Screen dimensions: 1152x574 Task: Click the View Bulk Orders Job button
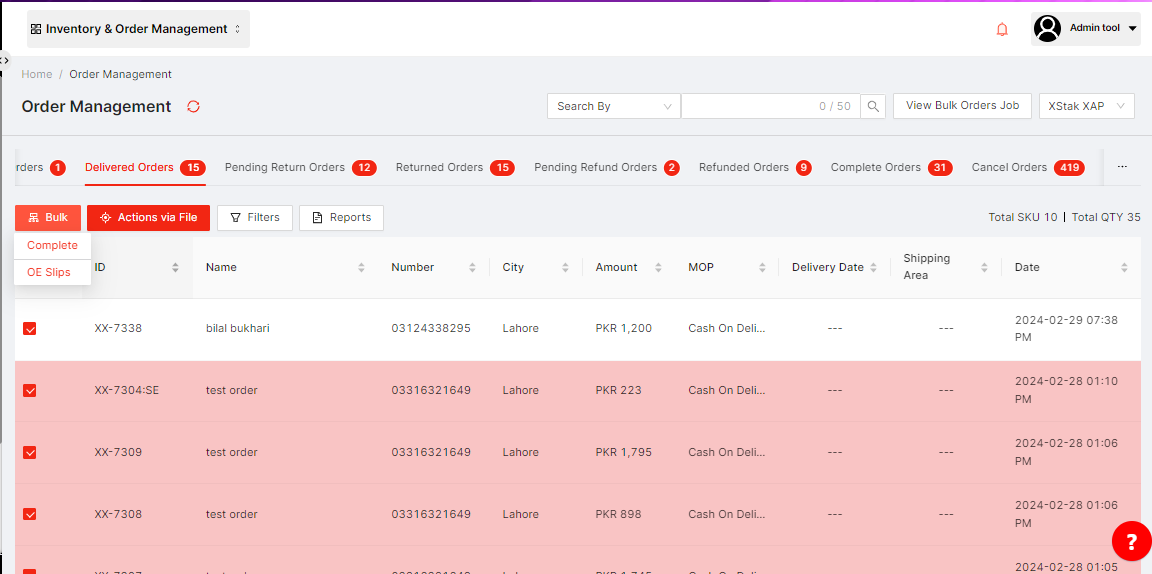962,105
